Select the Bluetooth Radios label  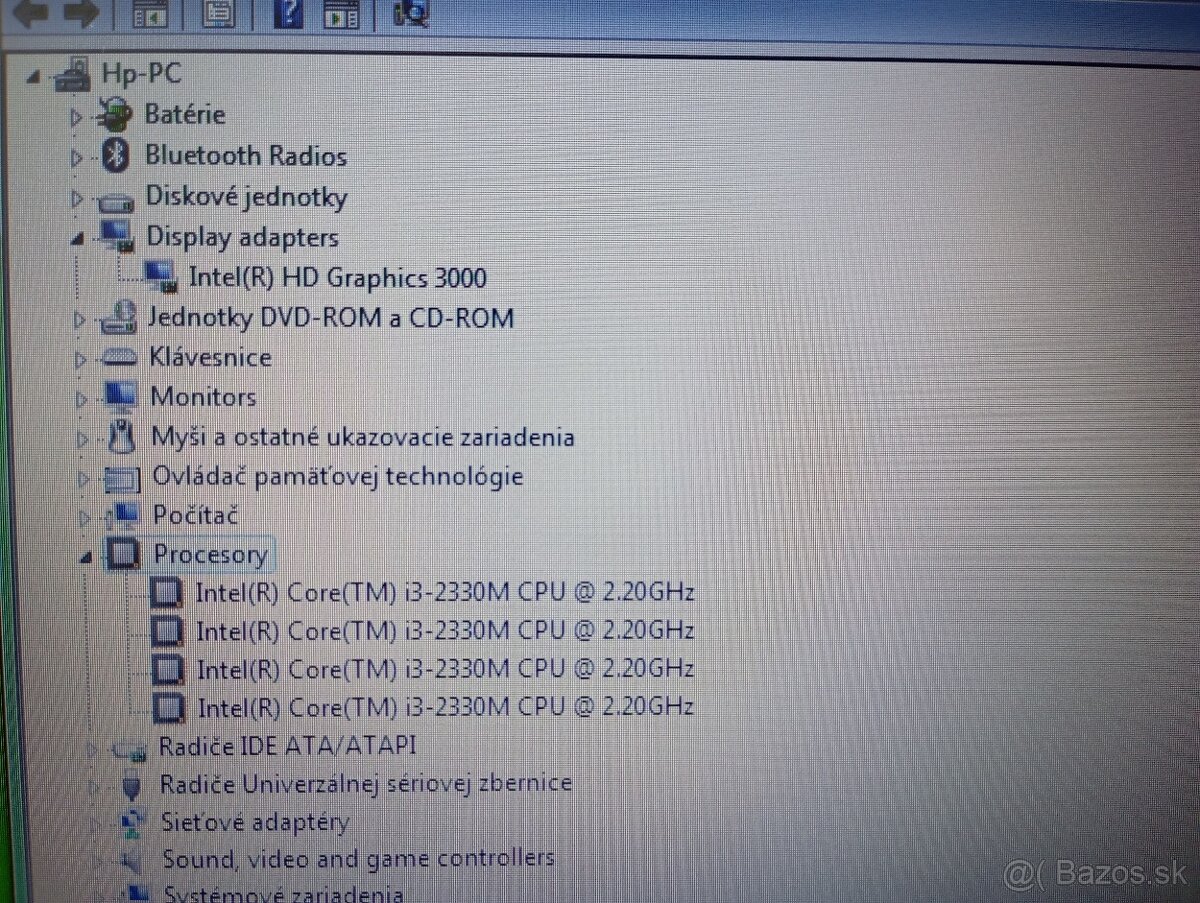[x=246, y=155]
